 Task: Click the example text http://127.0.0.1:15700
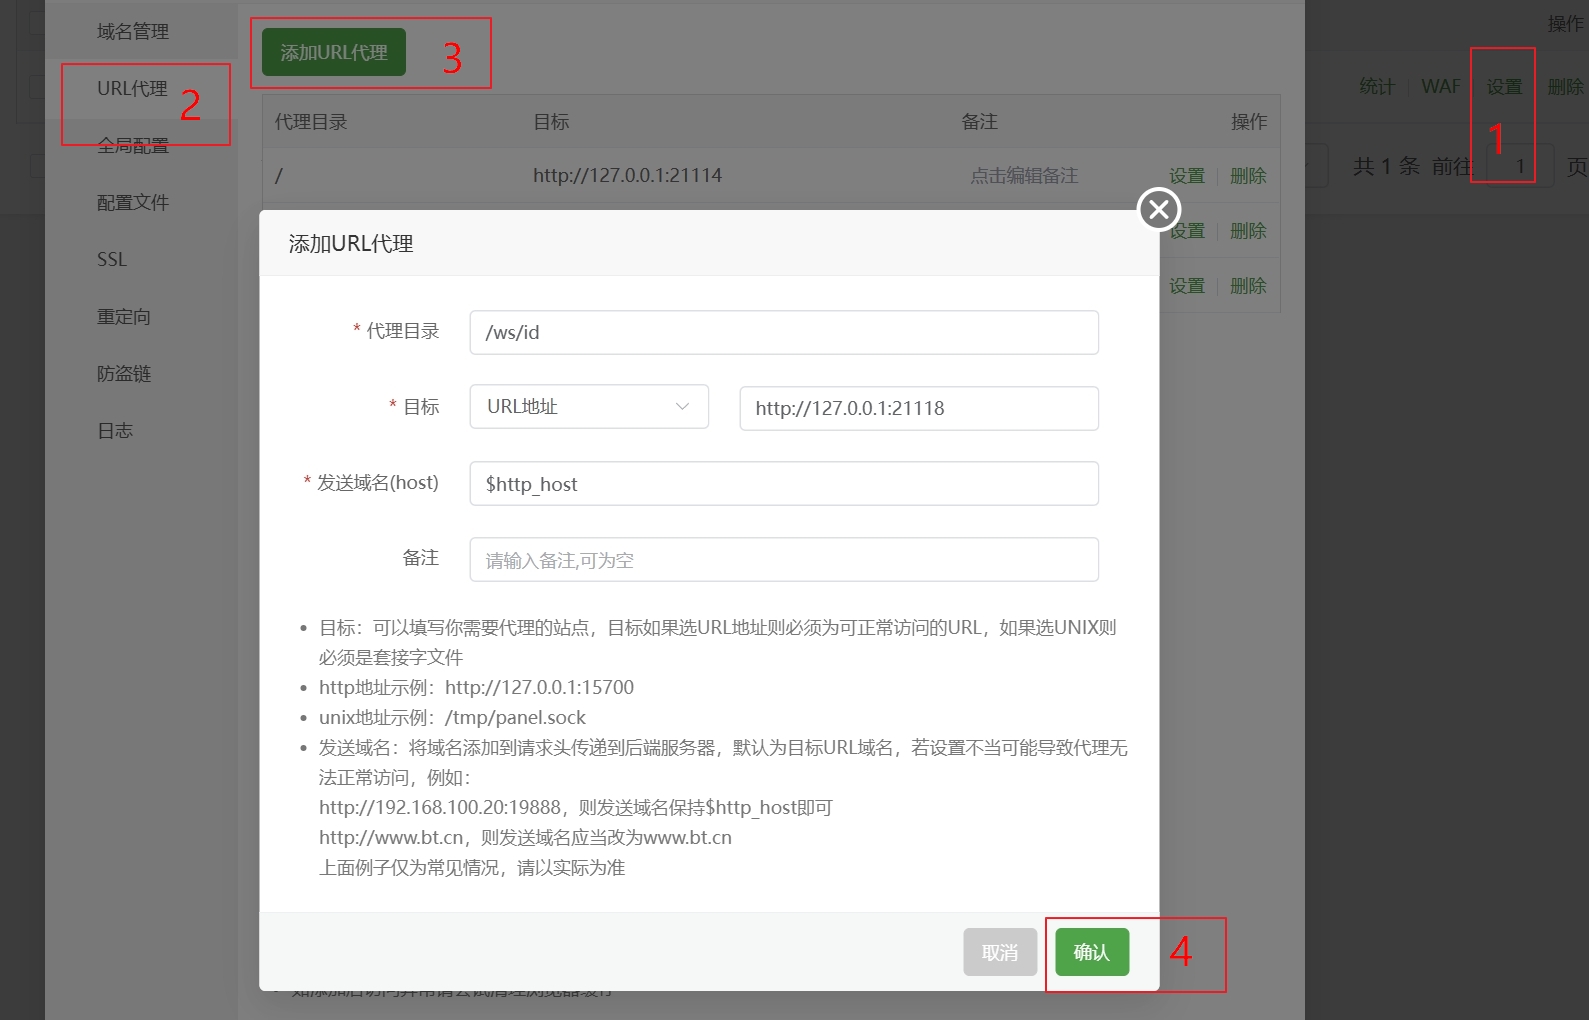pyautogui.click(x=539, y=688)
